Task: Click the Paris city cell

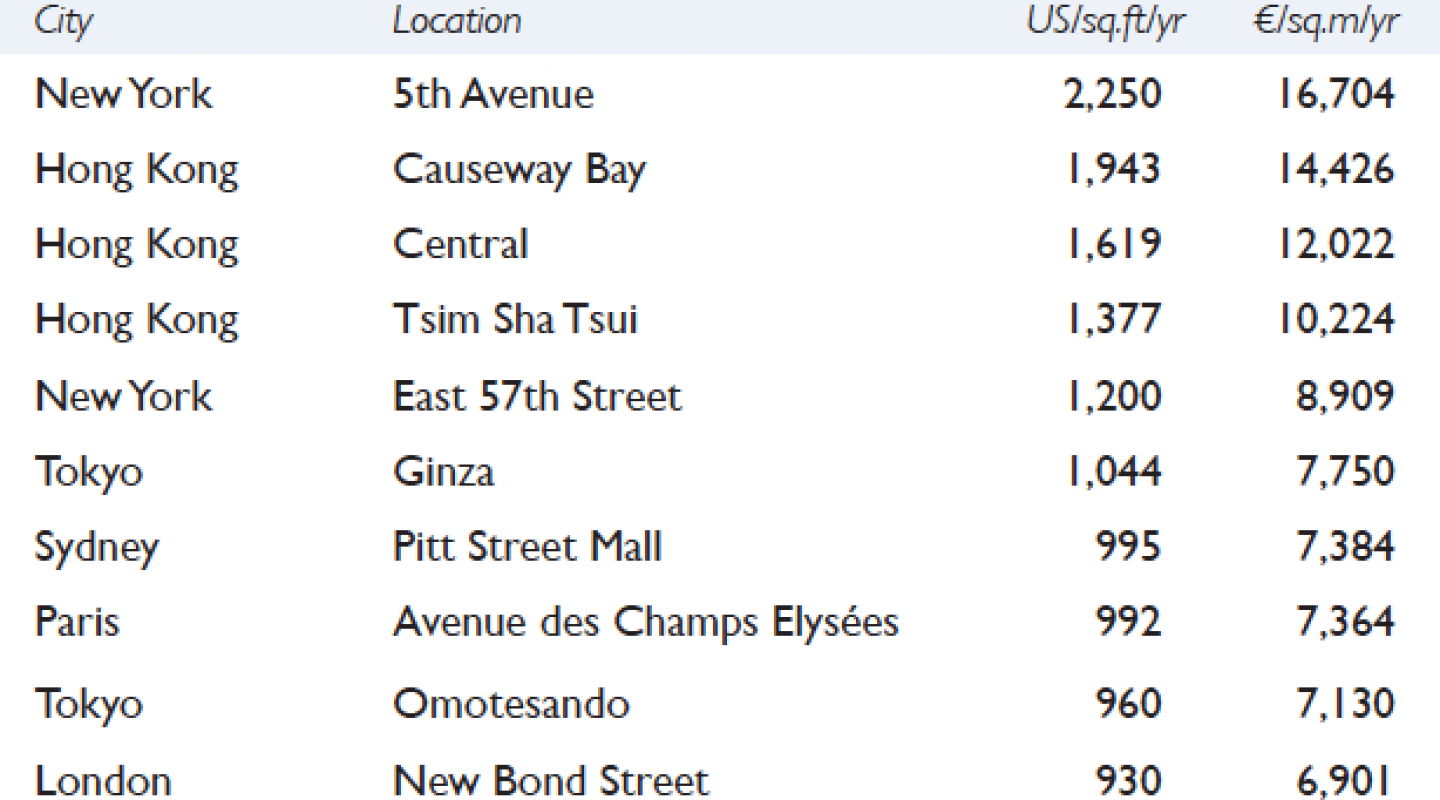Action: click(77, 622)
